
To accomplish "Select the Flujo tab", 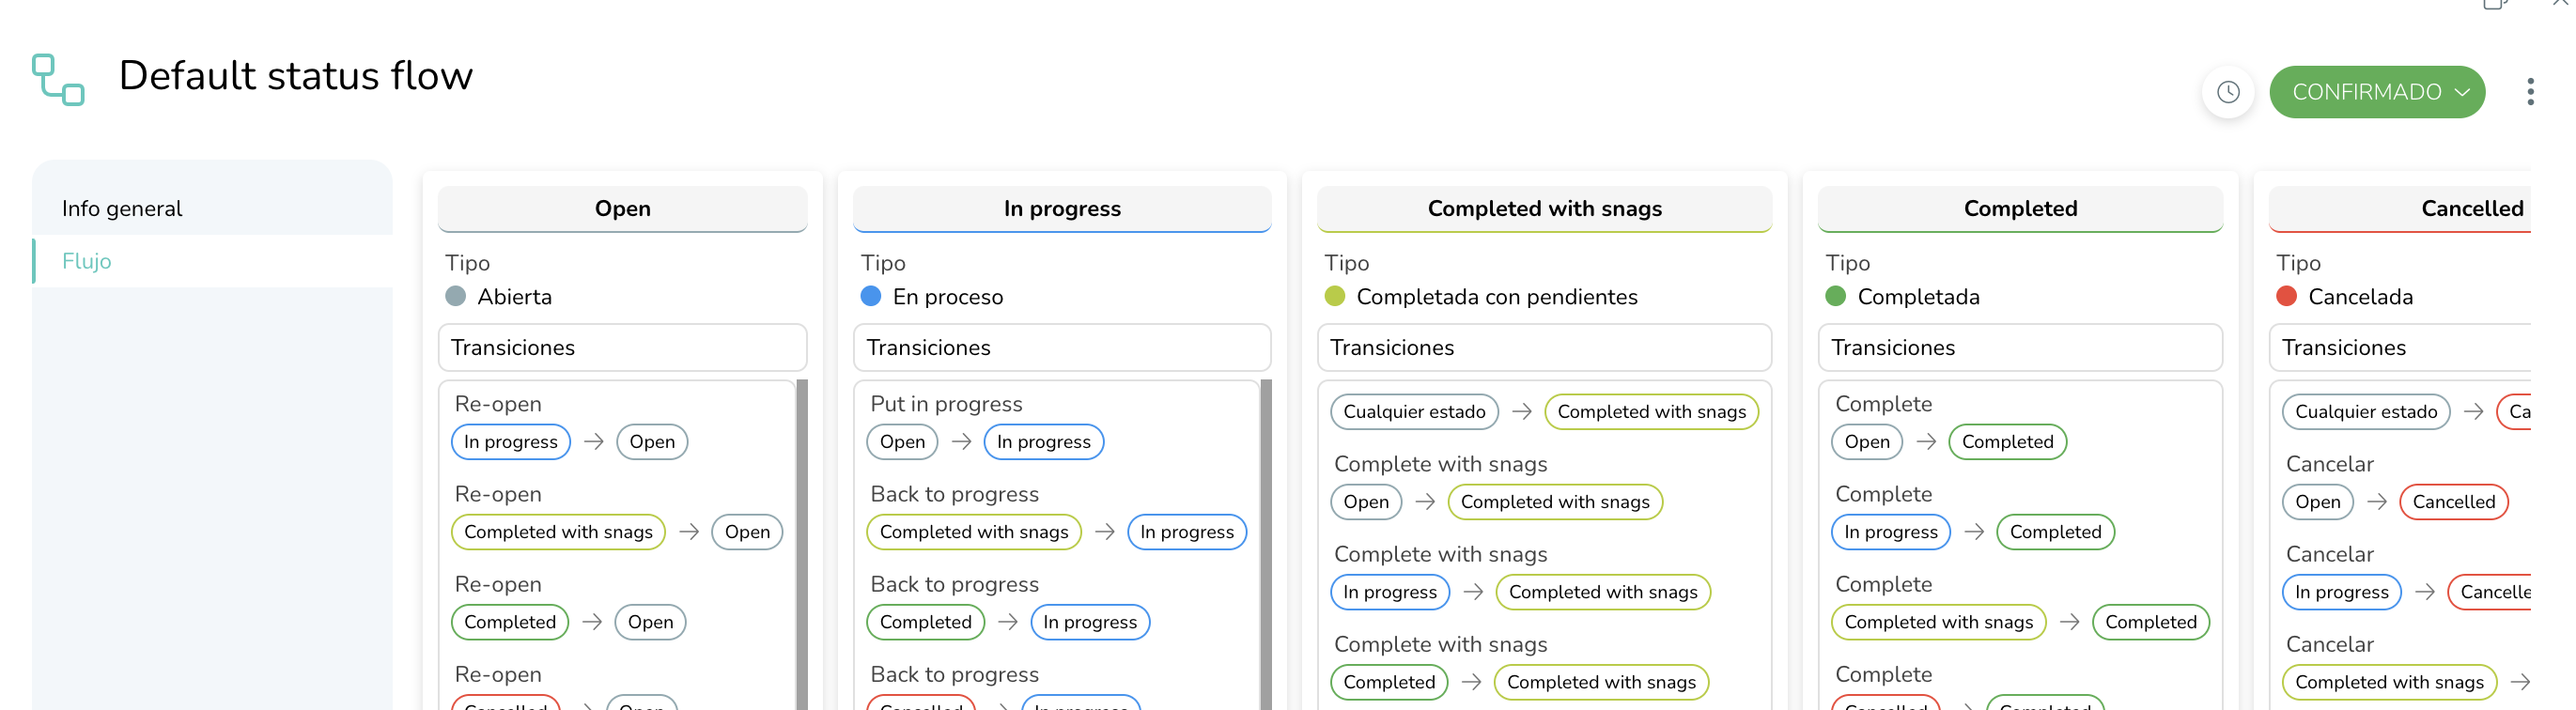I will [x=212, y=261].
